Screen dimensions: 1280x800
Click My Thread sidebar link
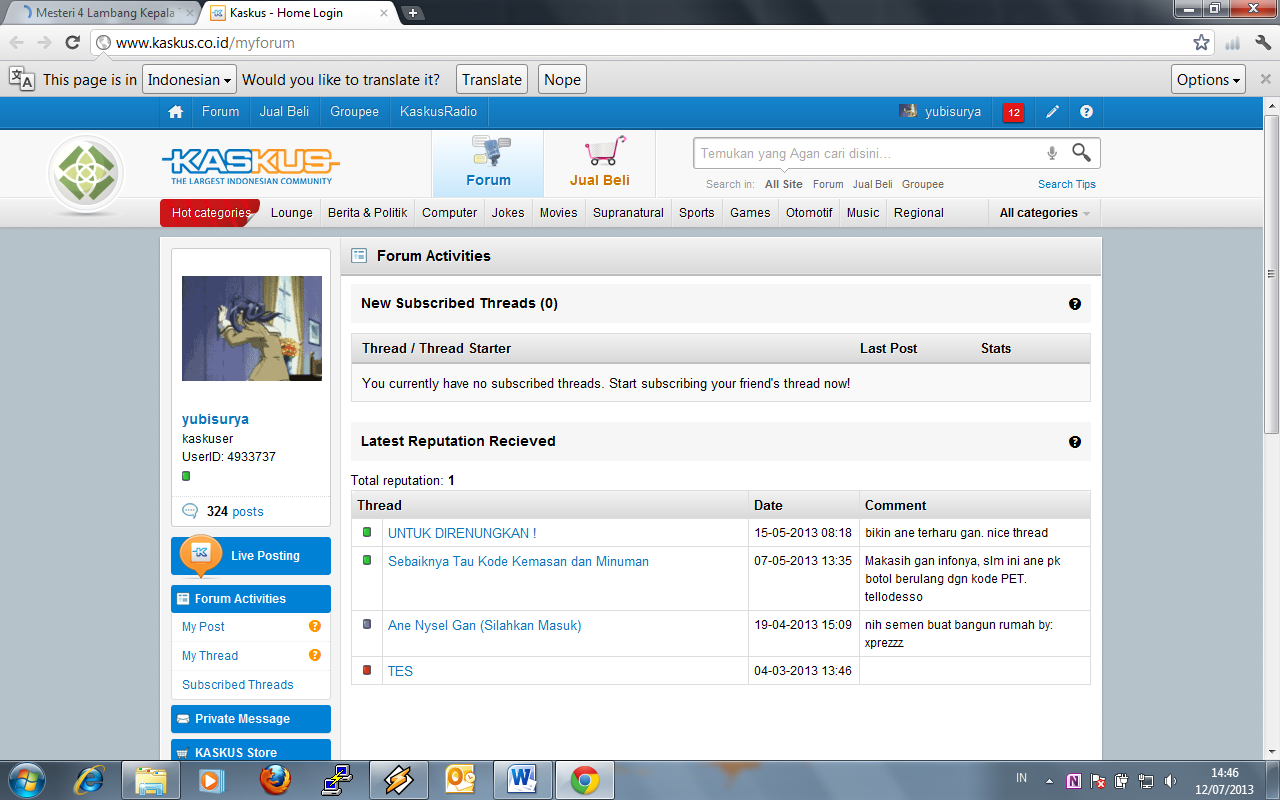(x=210, y=656)
